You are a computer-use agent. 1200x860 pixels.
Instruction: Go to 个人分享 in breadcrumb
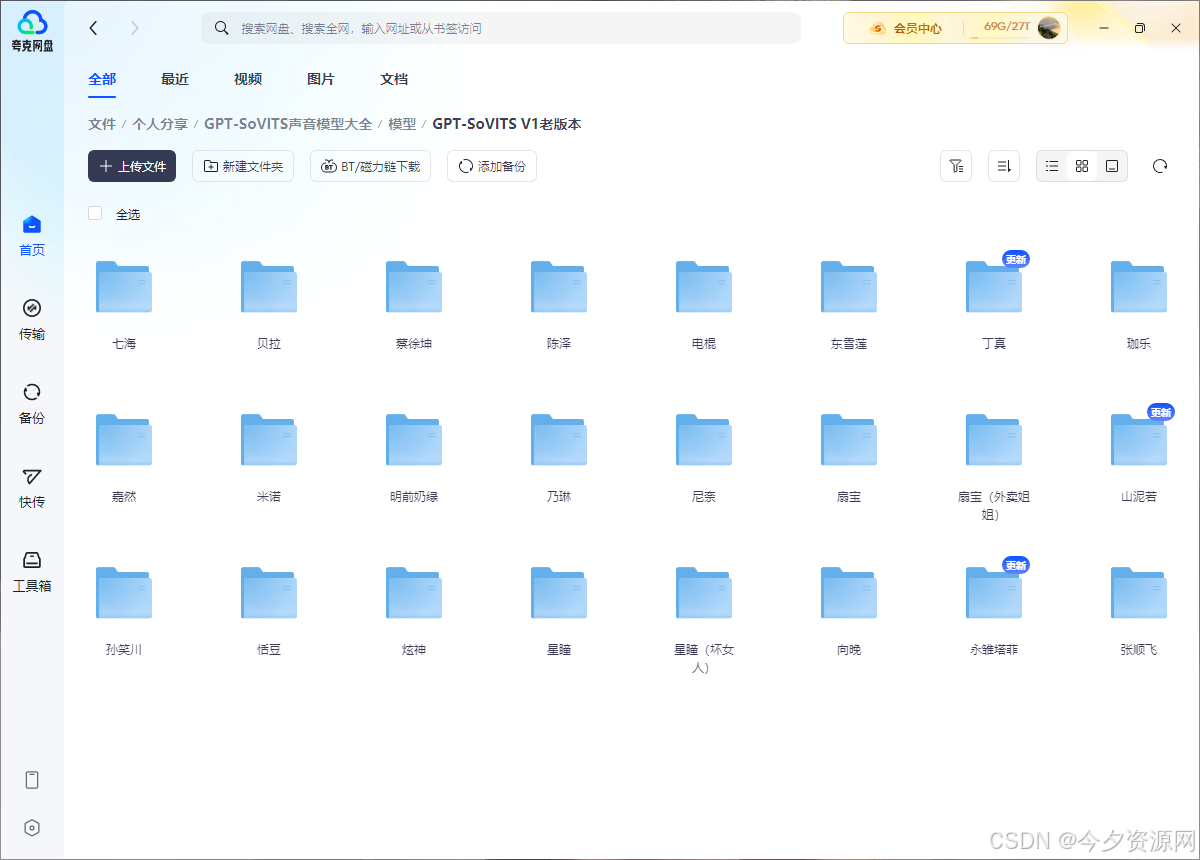pyautogui.click(x=160, y=124)
